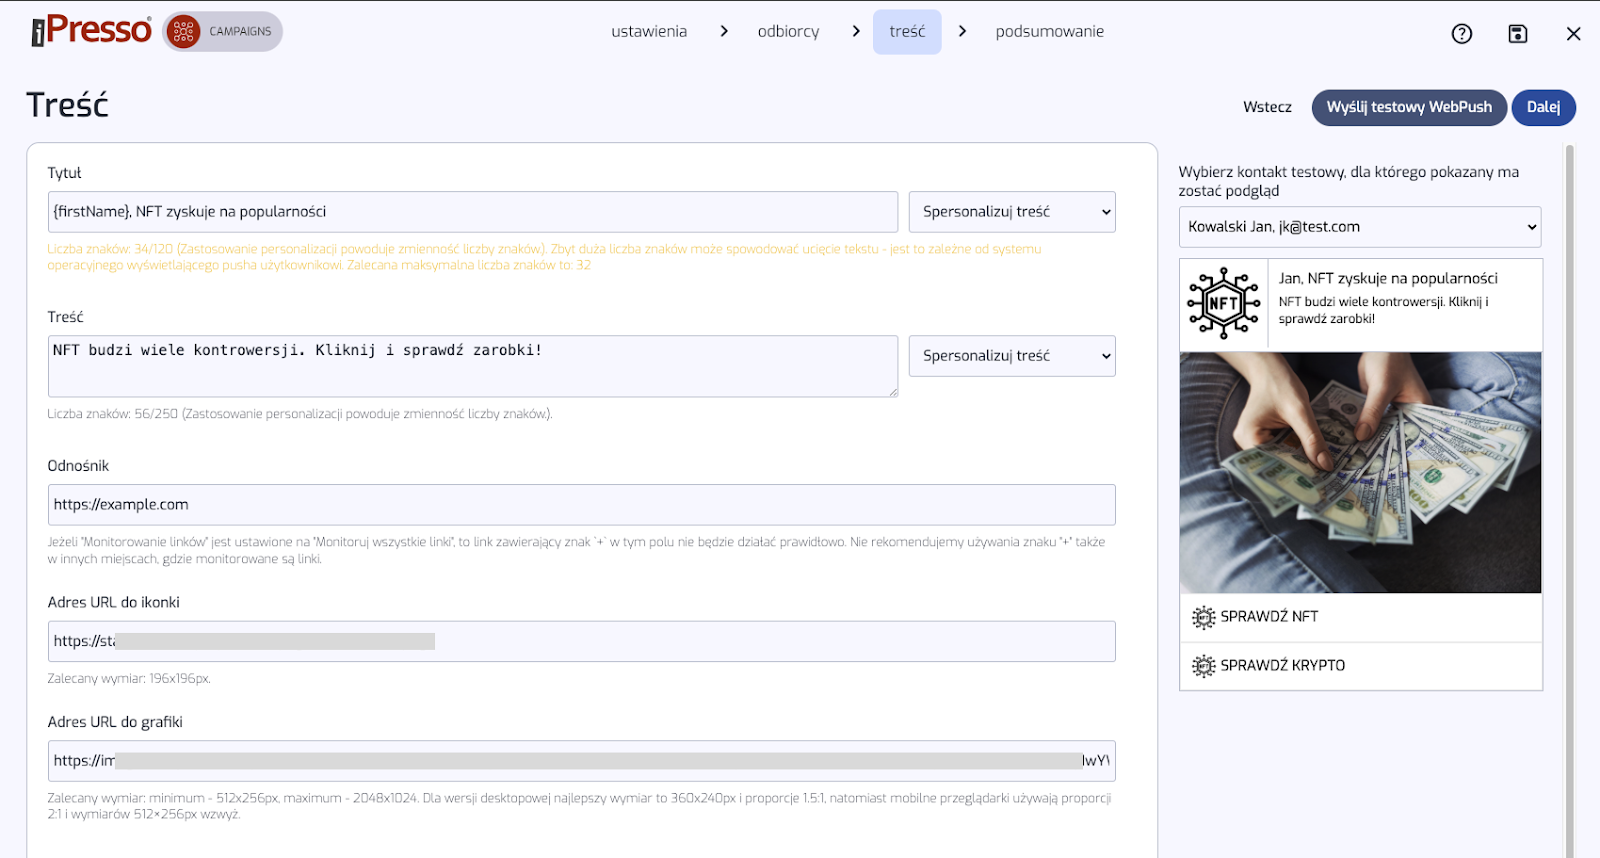The height and width of the screenshot is (858, 1600).
Task: Click the iPresso logo
Action: tap(92, 31)
